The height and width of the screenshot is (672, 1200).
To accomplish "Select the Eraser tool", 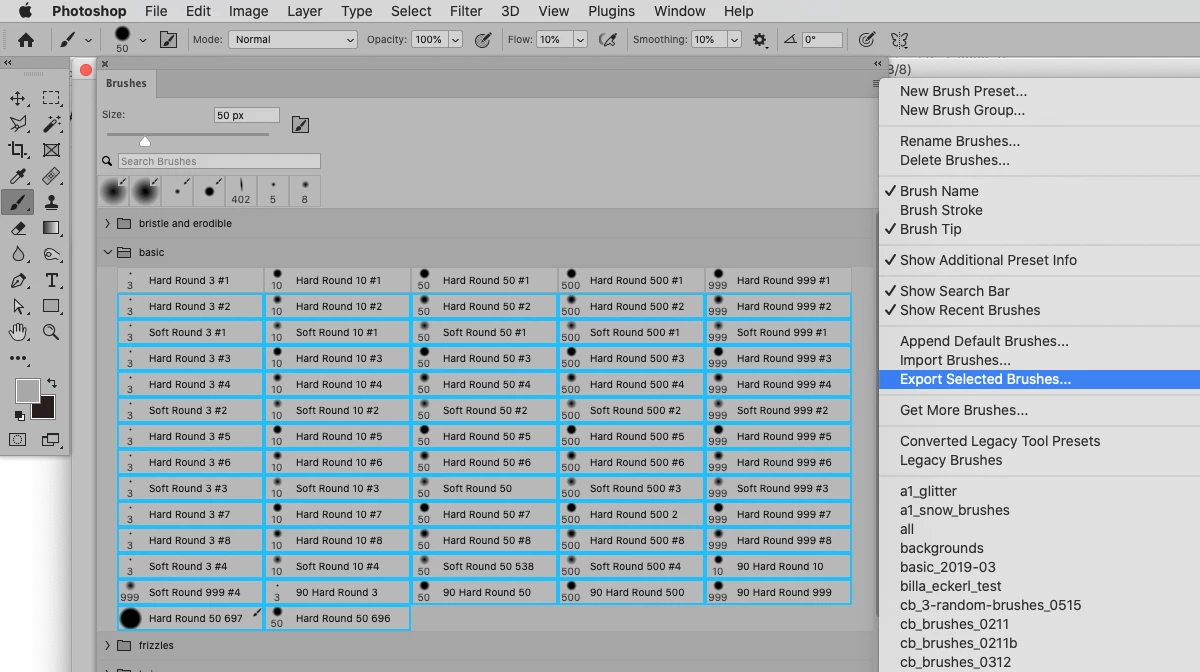I will pos(18,229).
